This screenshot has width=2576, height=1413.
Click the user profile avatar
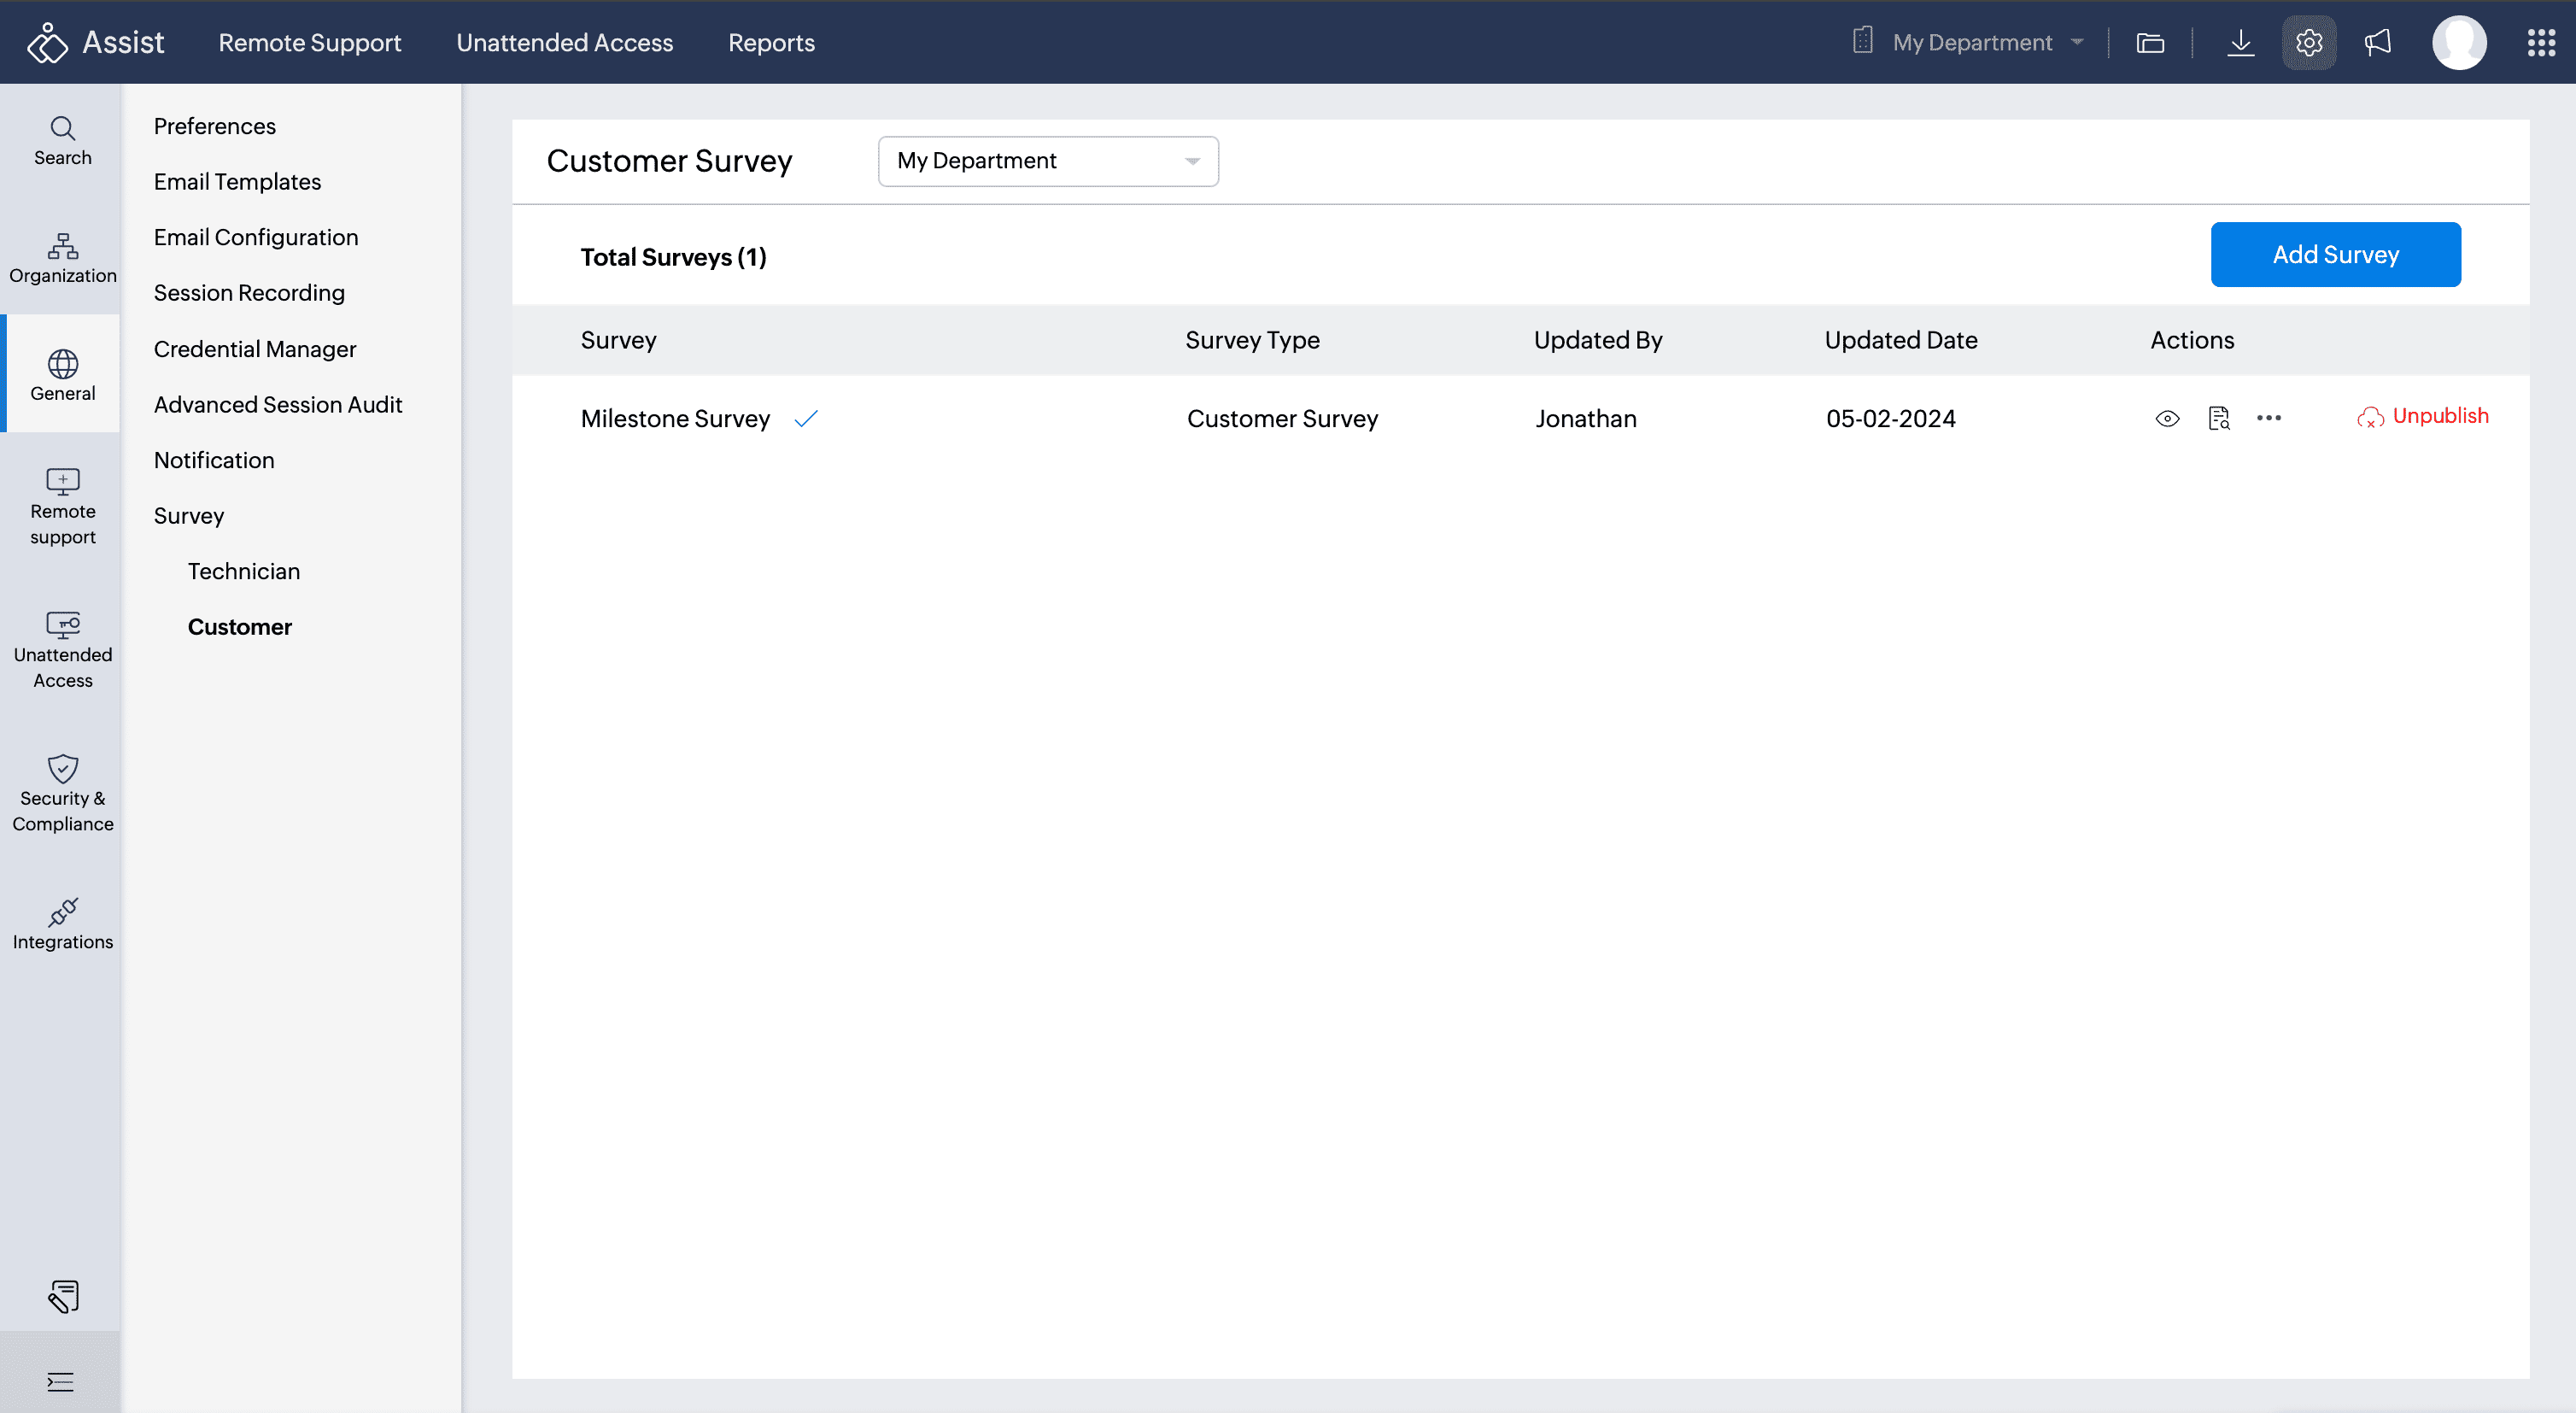[x=2458, y=42]
